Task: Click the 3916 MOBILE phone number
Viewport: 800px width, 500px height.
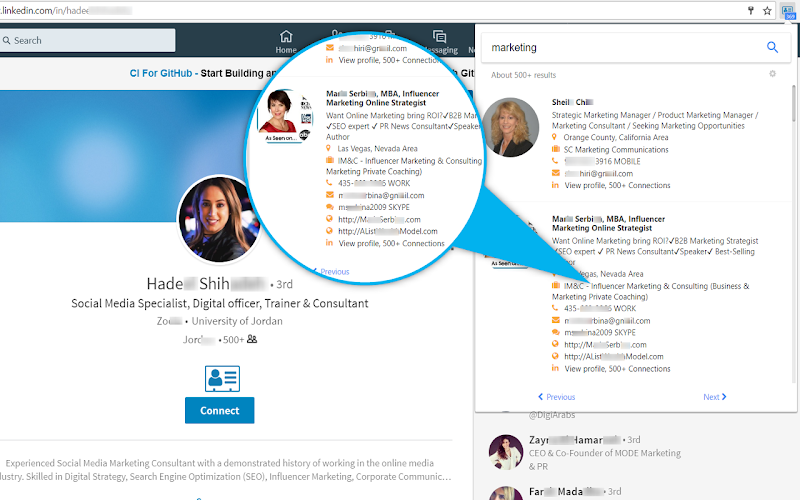Action: [x=602, y=161]
